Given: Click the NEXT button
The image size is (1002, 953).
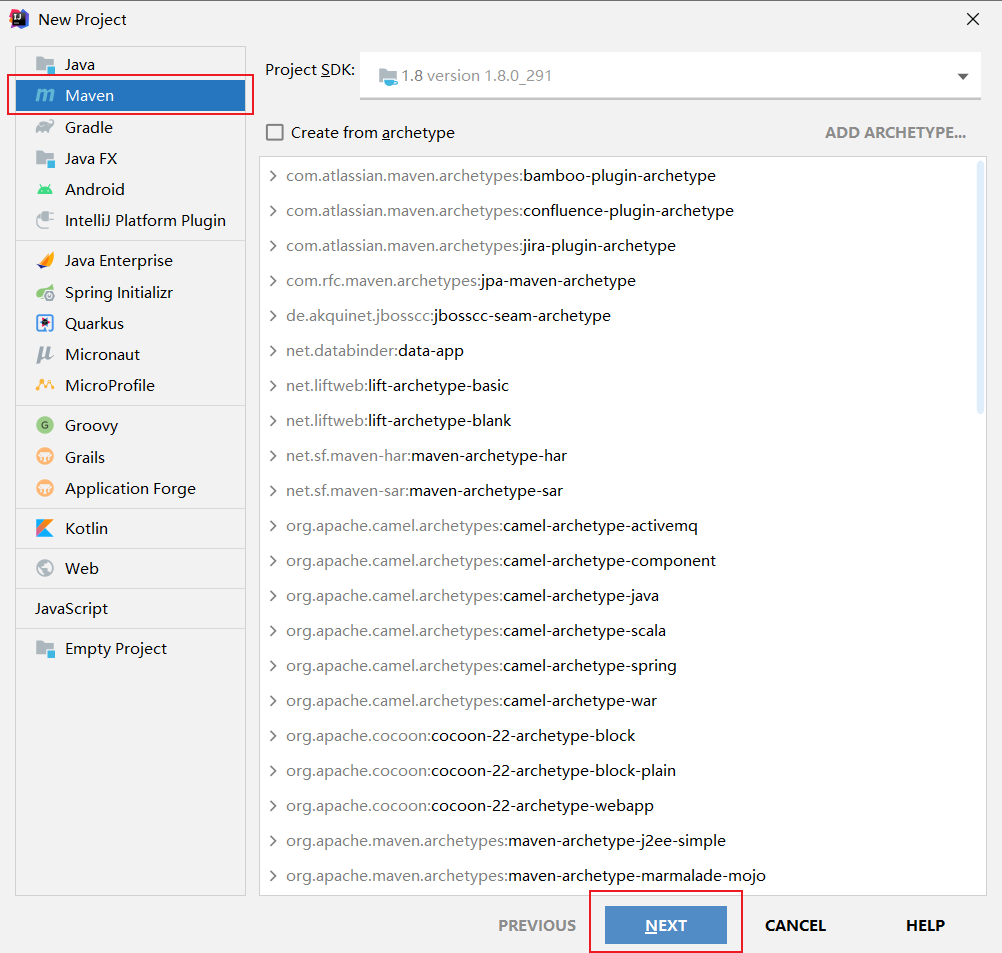Looking at the screenshot, I should tap(666, 925).
